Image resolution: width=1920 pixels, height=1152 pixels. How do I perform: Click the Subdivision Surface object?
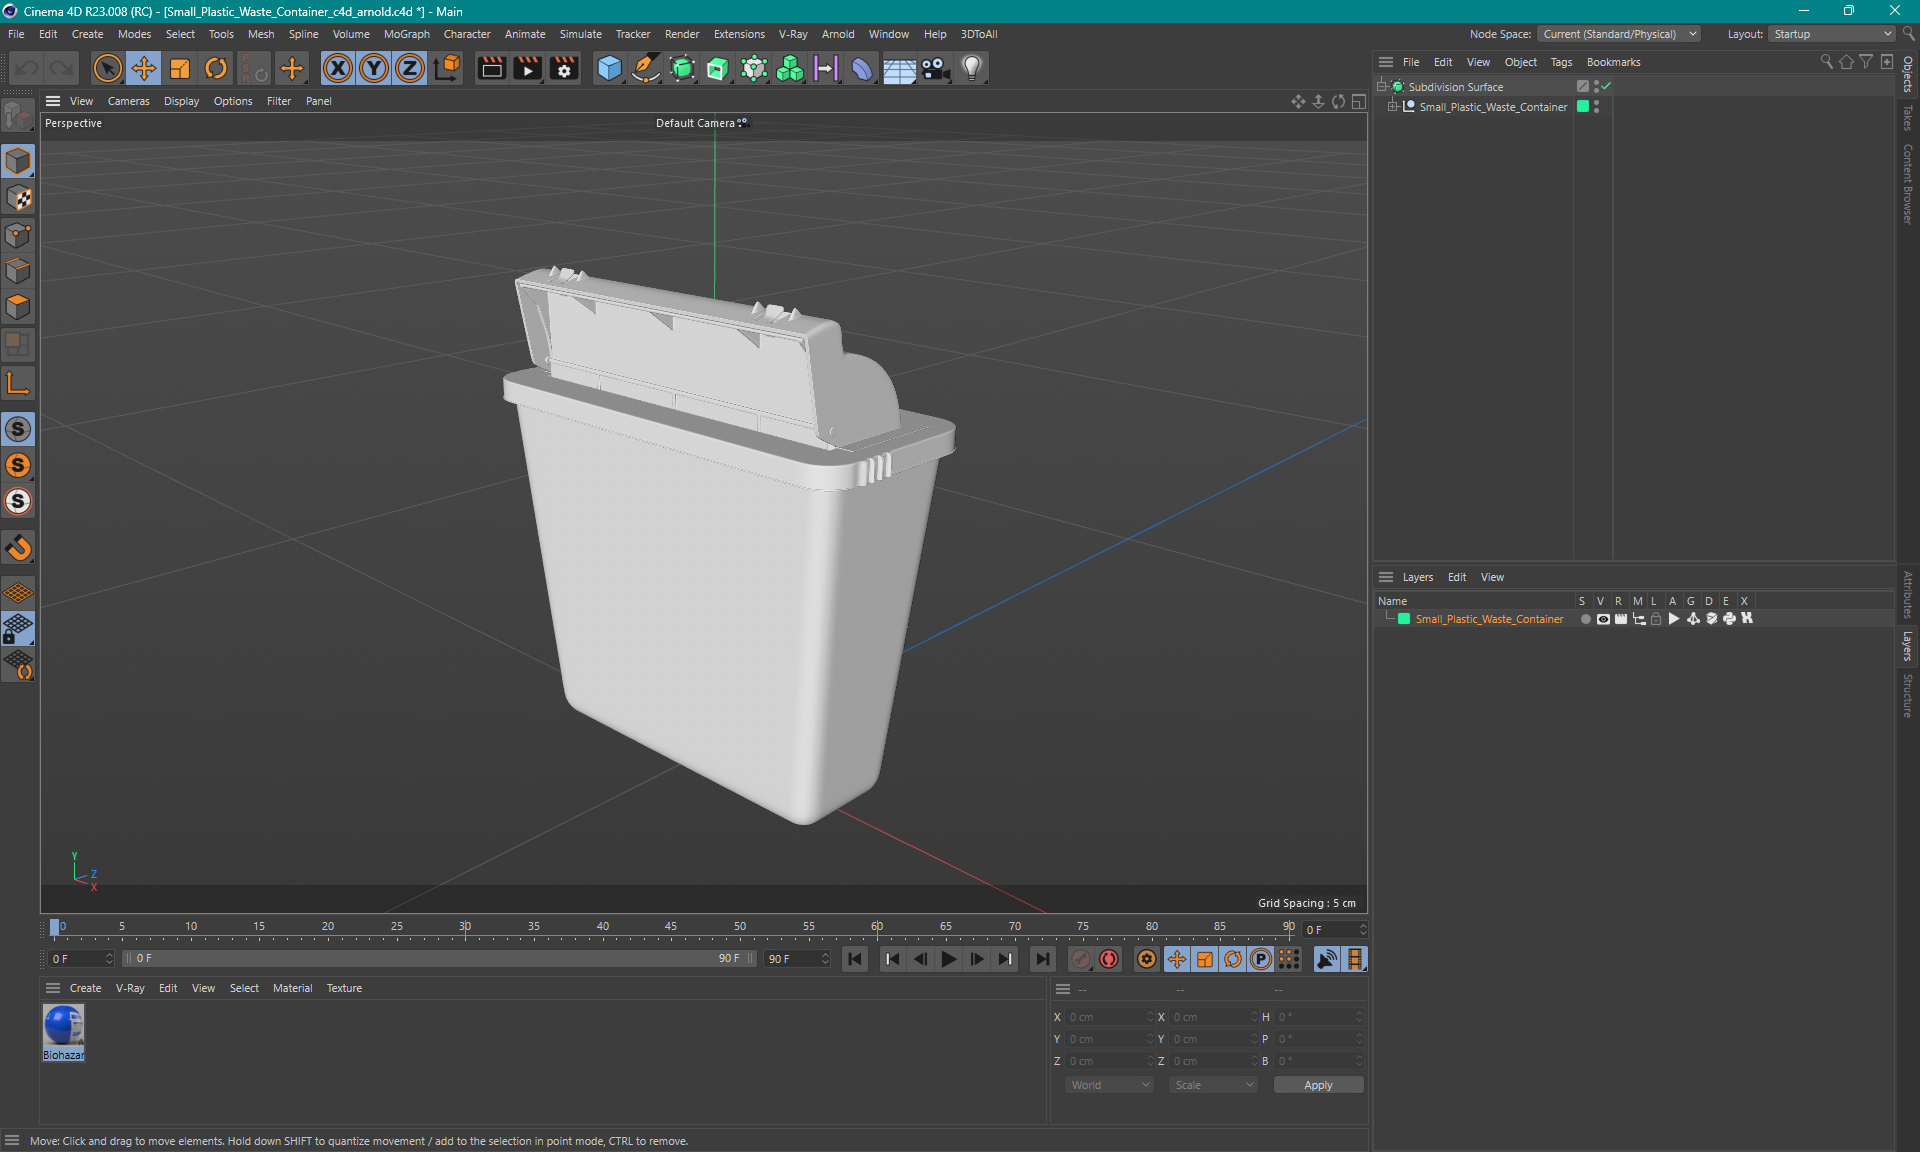pos(1456,86)
